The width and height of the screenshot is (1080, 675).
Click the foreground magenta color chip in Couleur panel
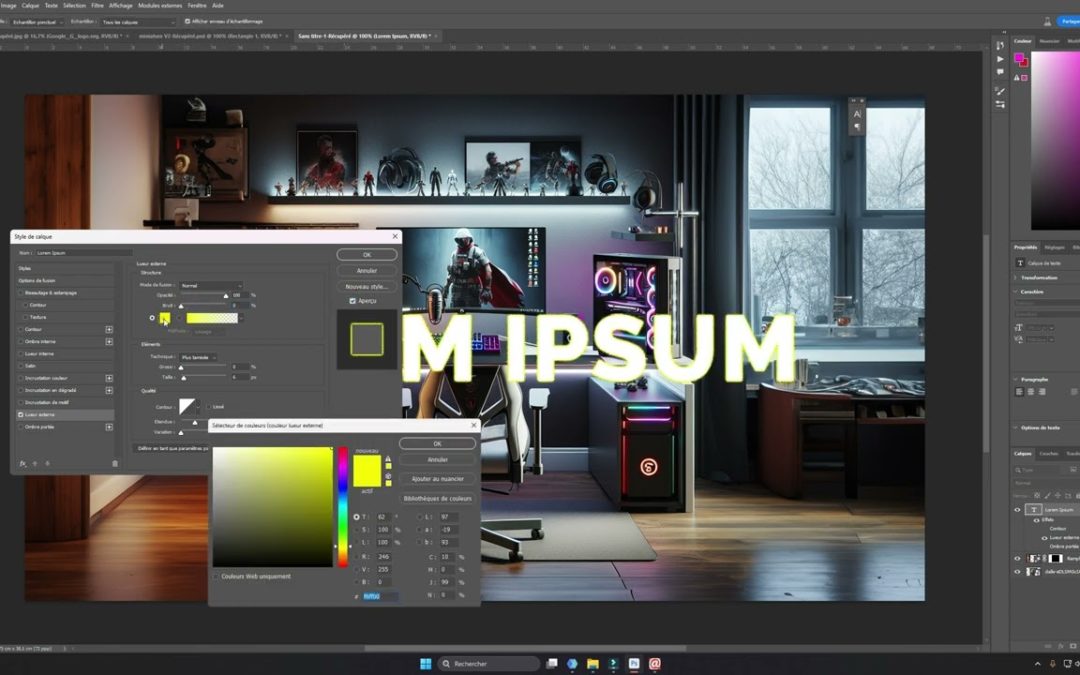click(x=1019, y=58)
